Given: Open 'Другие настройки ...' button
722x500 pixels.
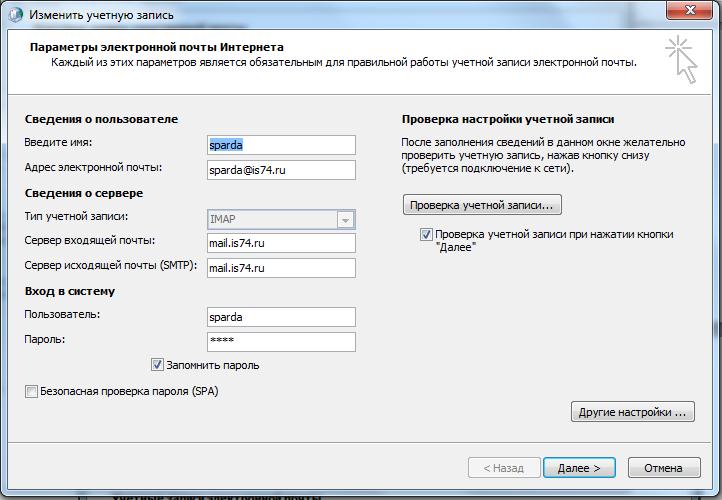Looking at the screenshot, I should pos(632,412).
